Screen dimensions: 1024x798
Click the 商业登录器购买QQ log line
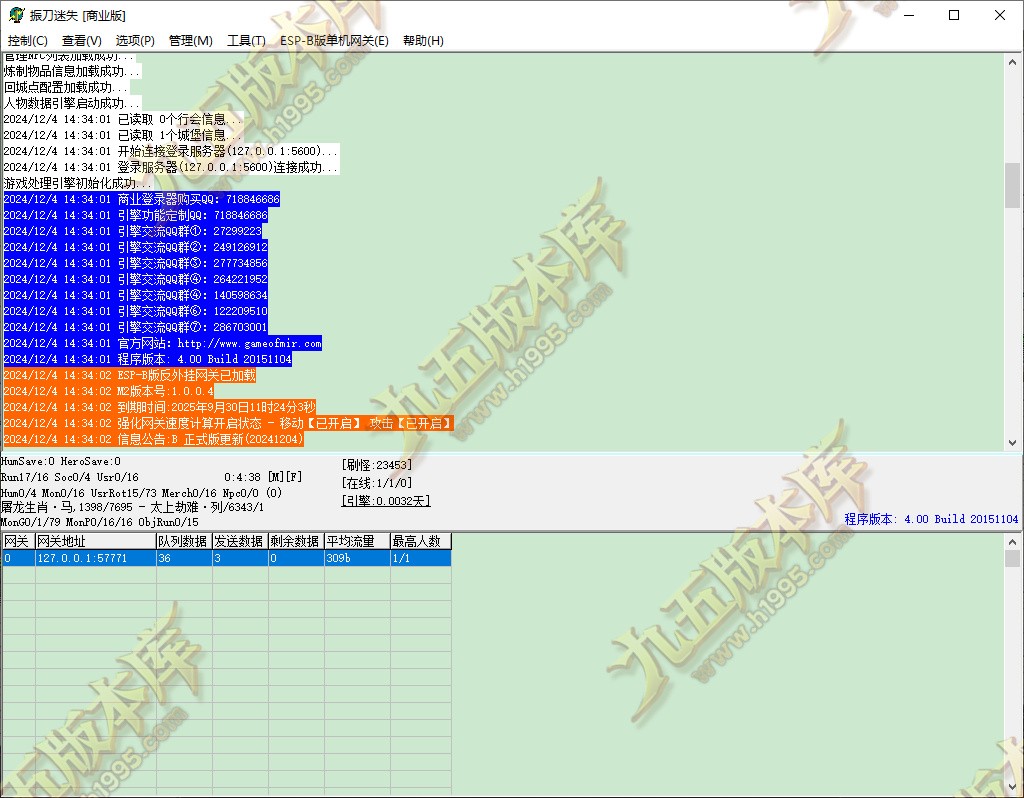click(x=142, y=199)
